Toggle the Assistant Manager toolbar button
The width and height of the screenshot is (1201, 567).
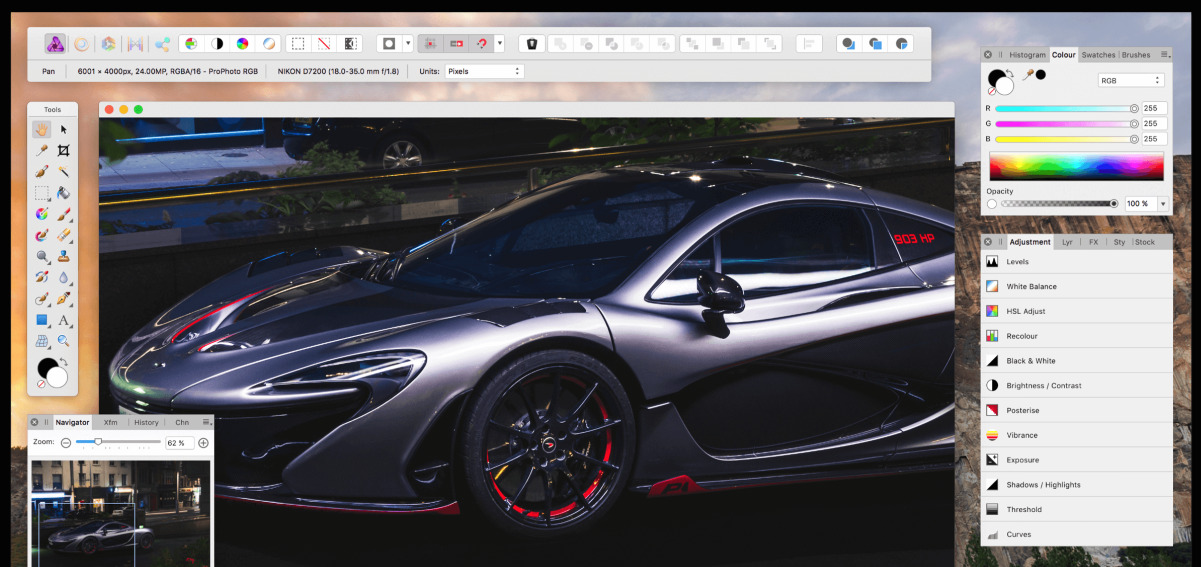pyautogui.click(x=532, y=44)
